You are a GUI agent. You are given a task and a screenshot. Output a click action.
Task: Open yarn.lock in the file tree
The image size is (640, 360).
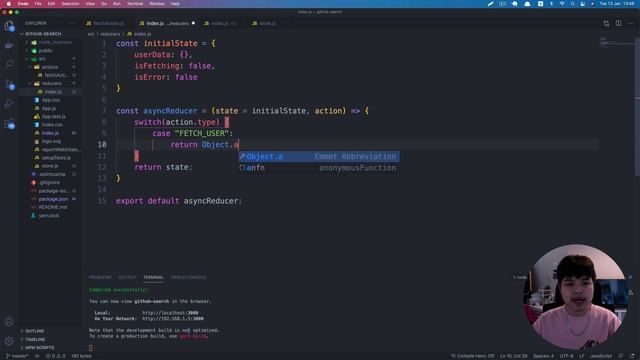click(49, 216)
